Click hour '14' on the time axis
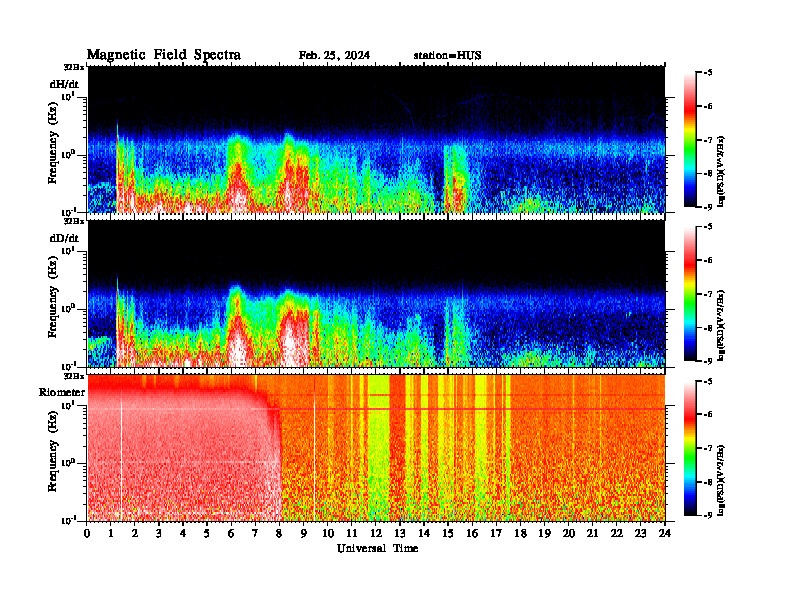 coord(424,533)
